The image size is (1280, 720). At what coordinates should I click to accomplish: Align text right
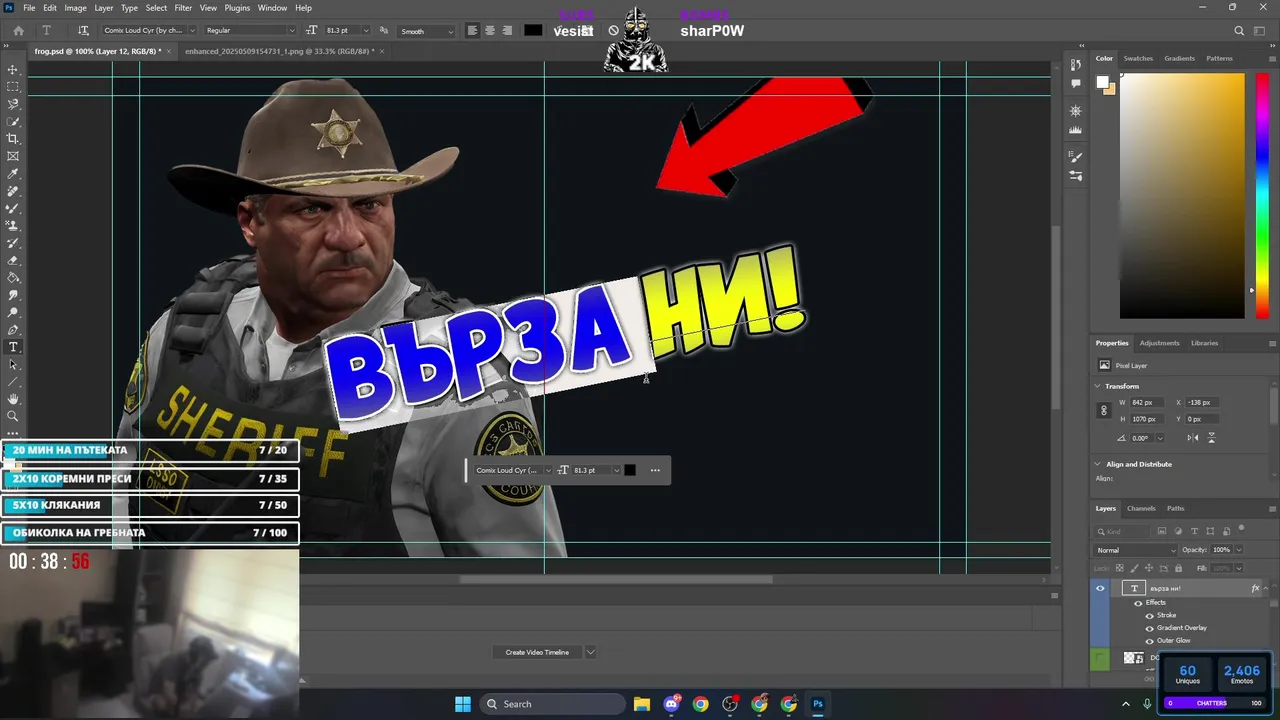tap(506, 31)
